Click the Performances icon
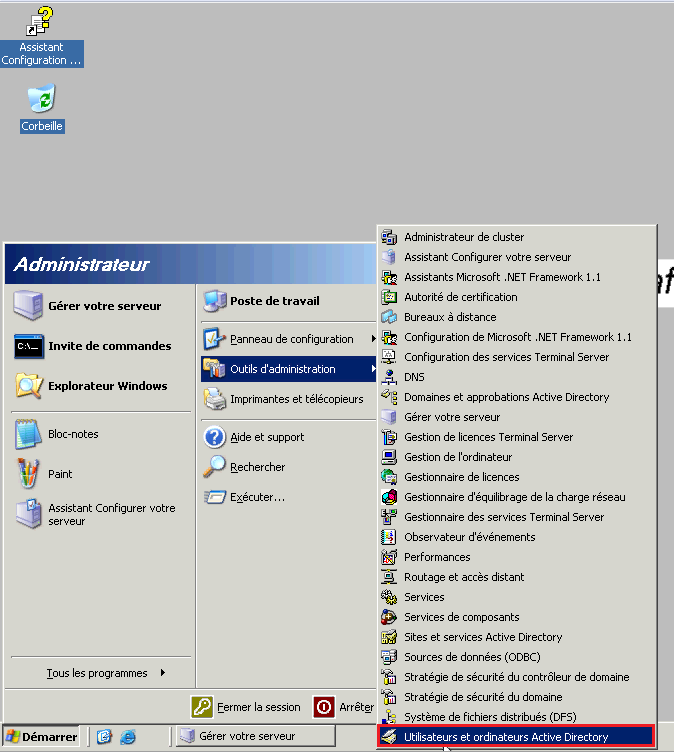The height and width of the screenshot is (752, 674). pyautogui.click(x=389, y=557)
